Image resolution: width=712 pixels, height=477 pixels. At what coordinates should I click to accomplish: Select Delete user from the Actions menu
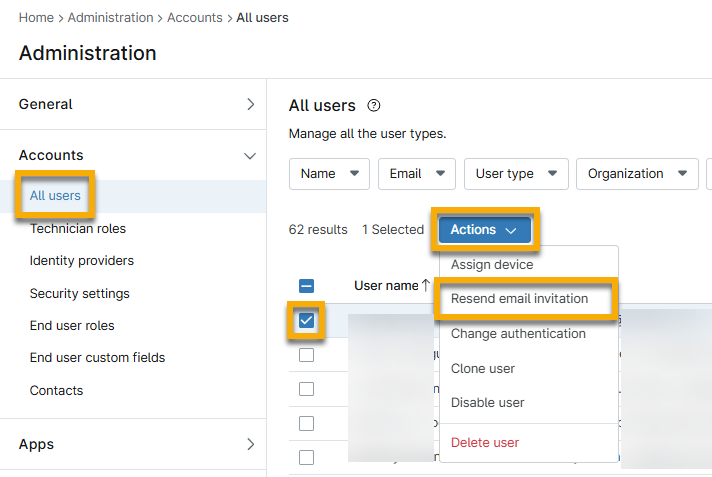click(485, 442)
